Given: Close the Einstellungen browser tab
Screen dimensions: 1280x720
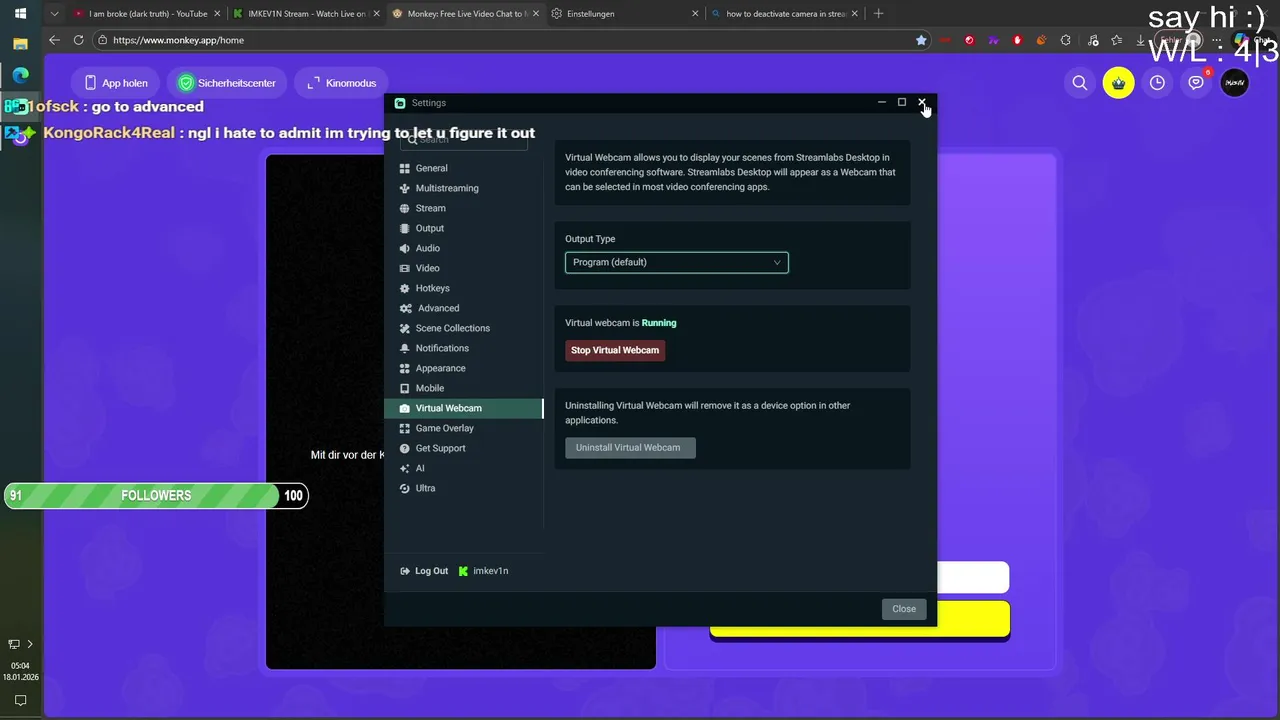Looking at the screenshot, I should (x=696, y=14).
